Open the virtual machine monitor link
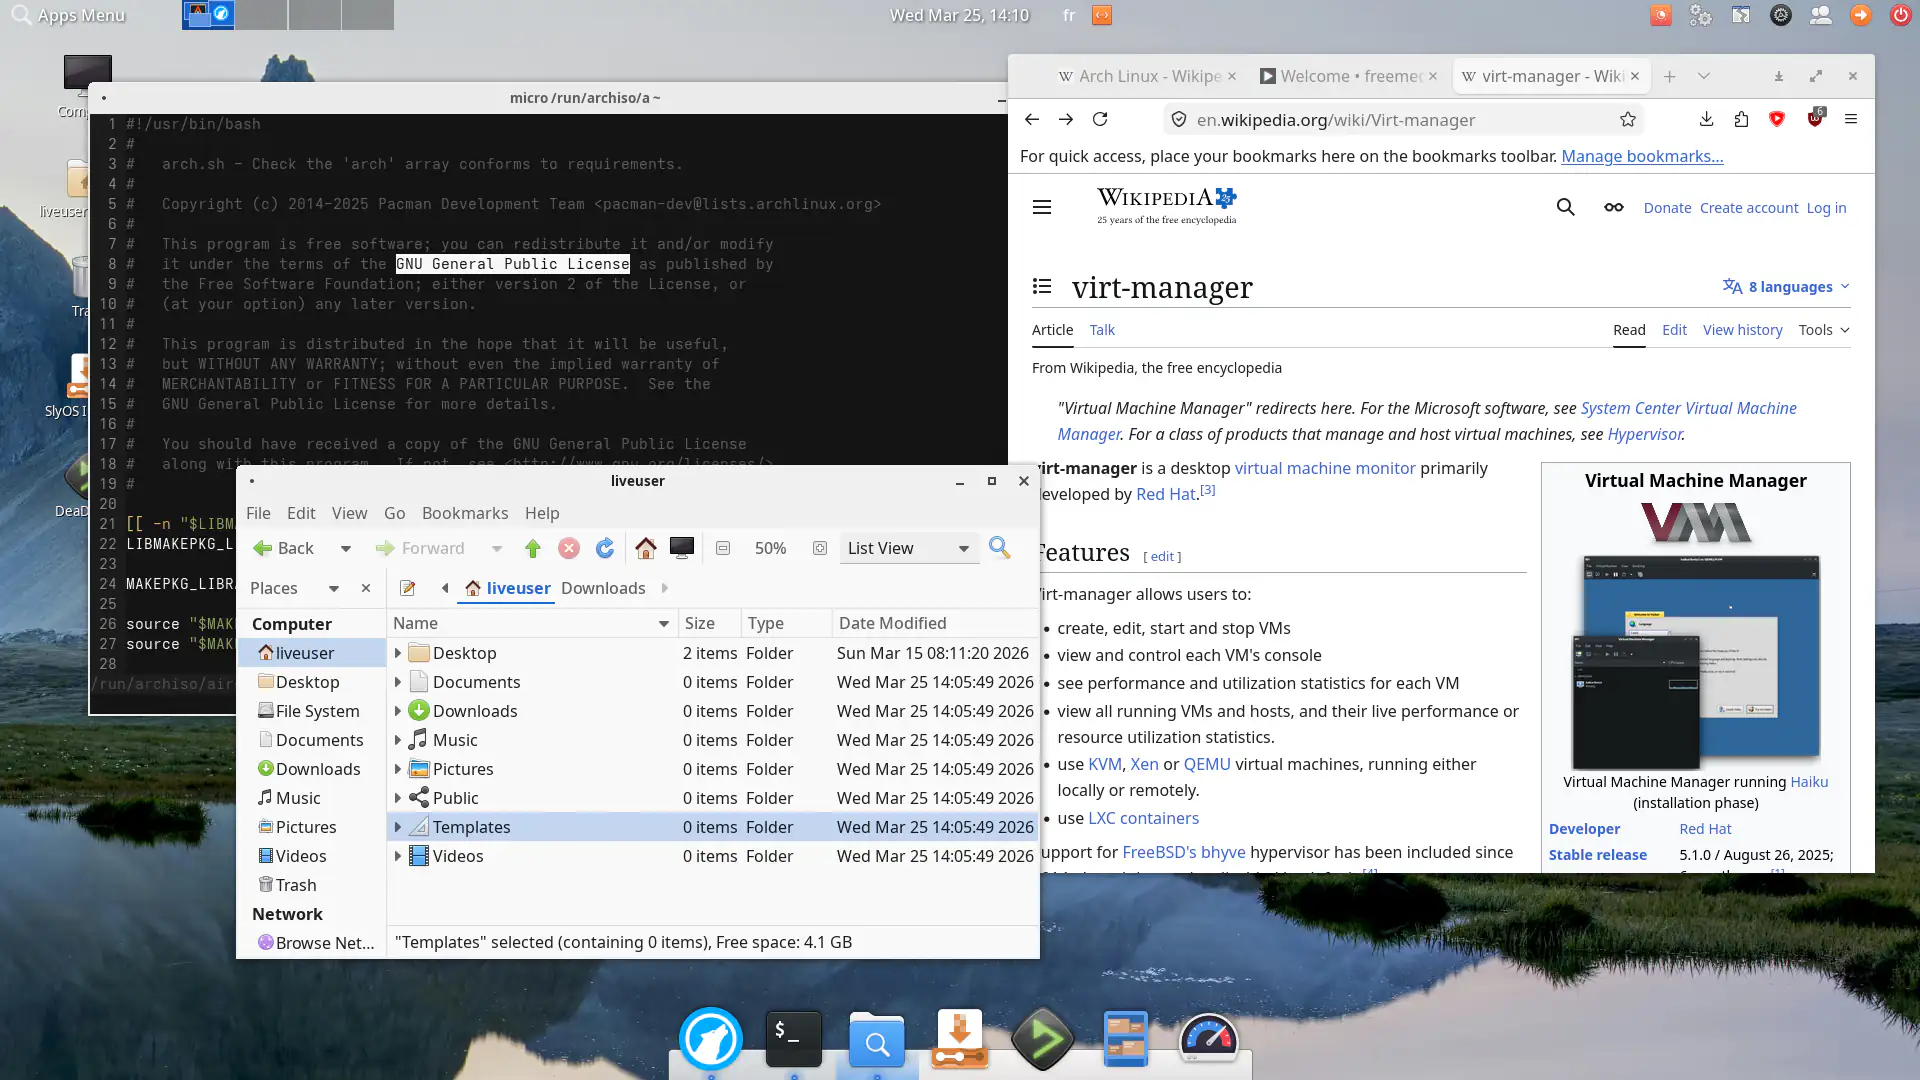Viewport: 1920px width, 1080px height. click(x=1324, y=468)
